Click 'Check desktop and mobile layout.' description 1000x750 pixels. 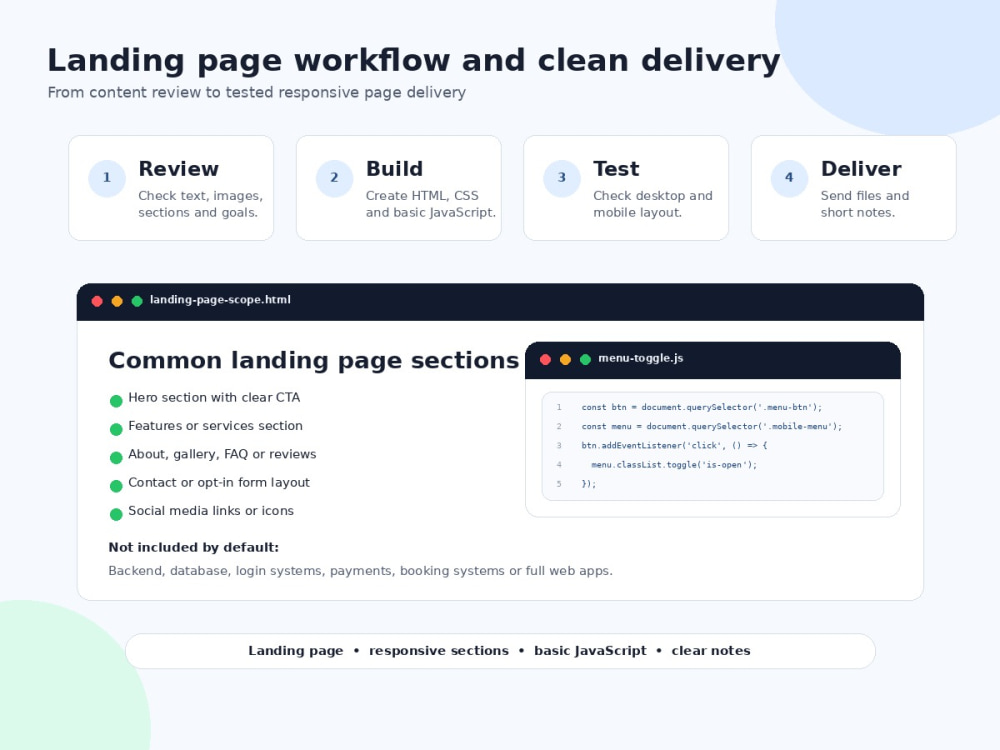click(652, 204)
